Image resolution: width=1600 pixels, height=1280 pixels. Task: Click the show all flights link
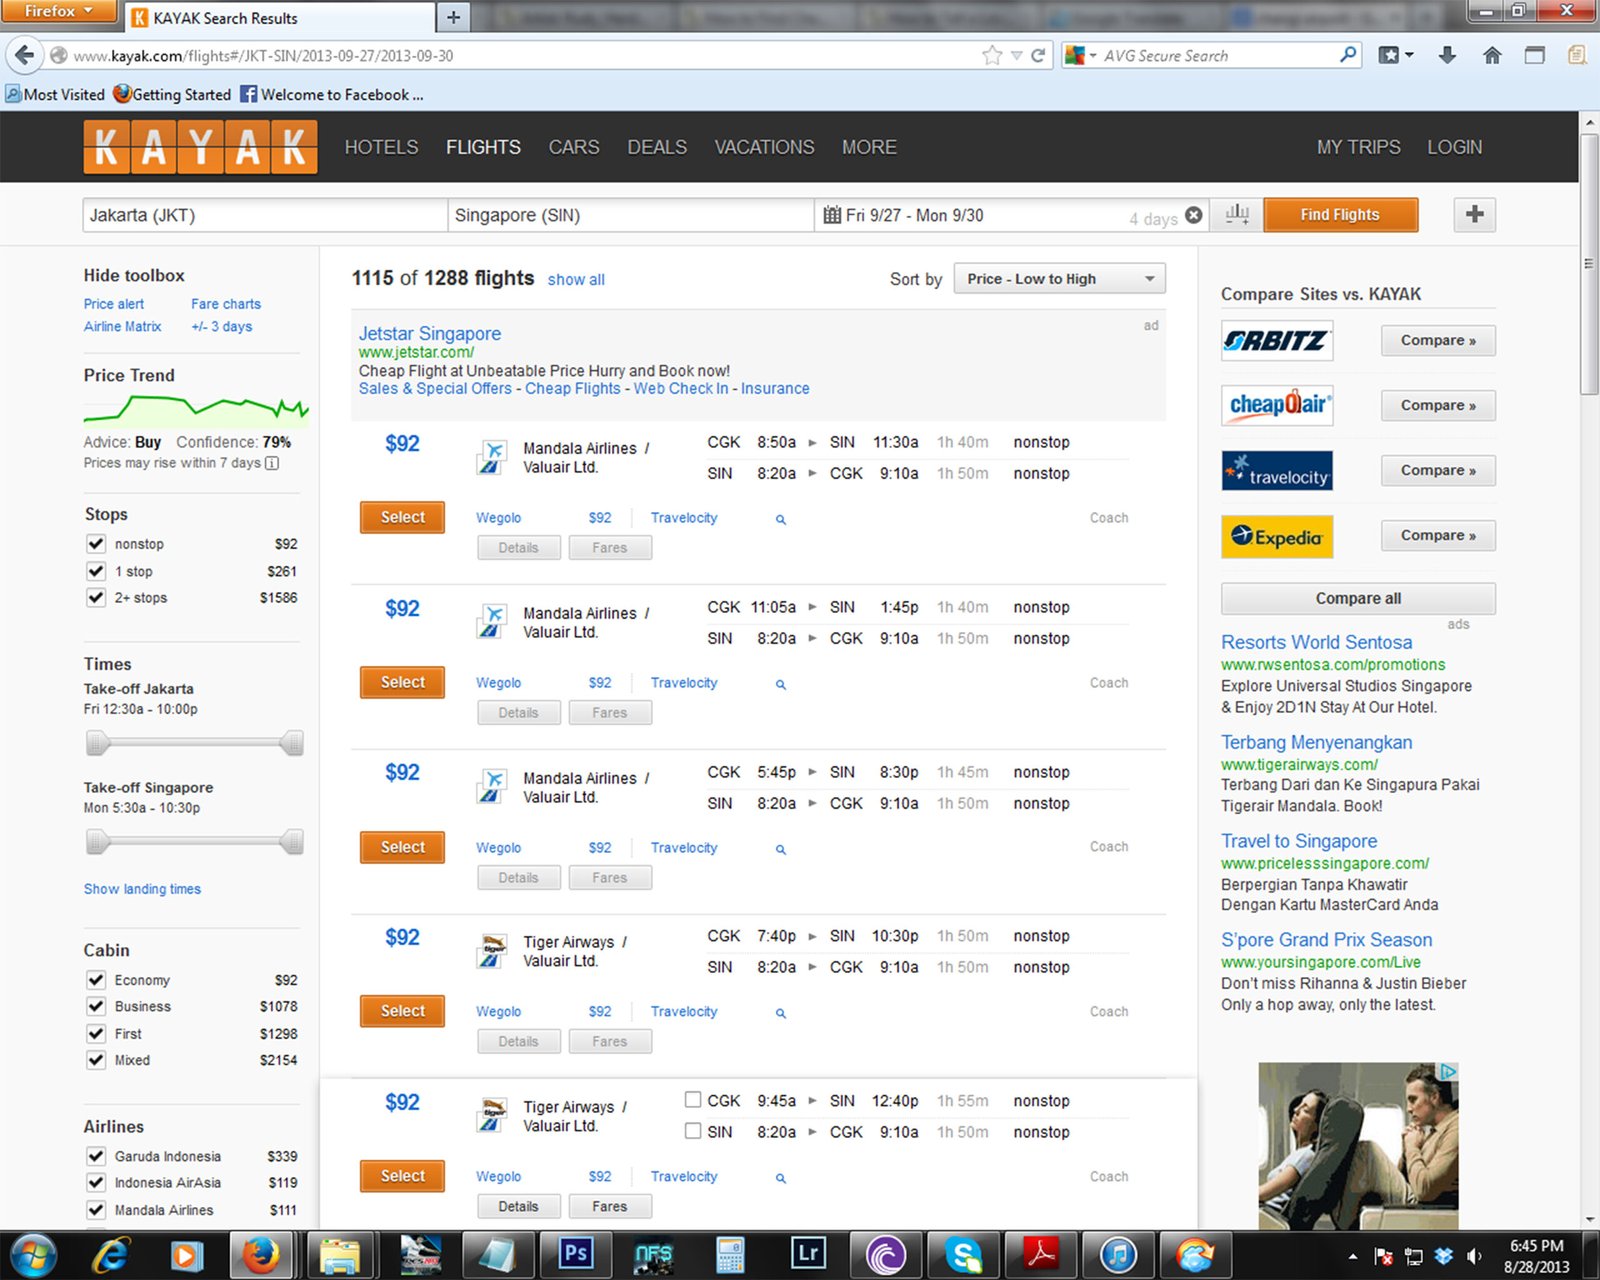point(576,280)
